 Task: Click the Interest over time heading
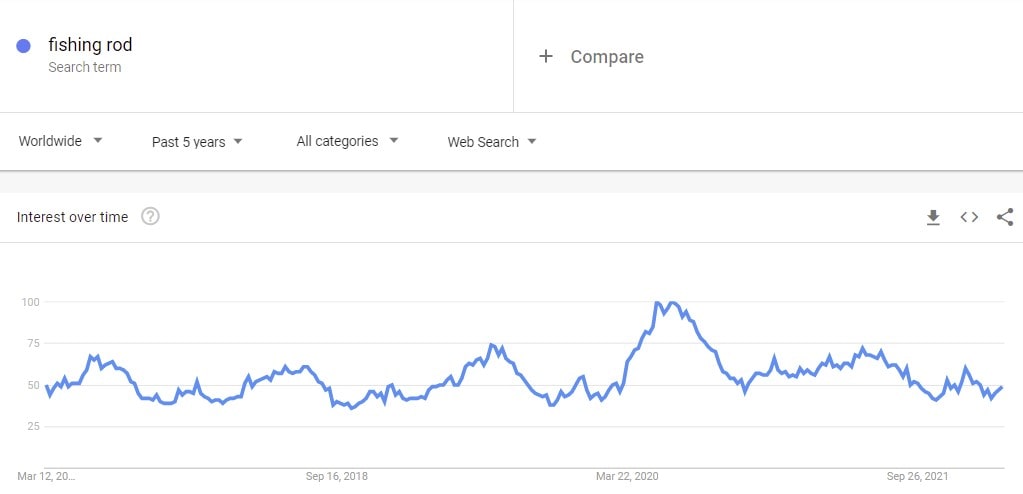click(x=72, y=217)
